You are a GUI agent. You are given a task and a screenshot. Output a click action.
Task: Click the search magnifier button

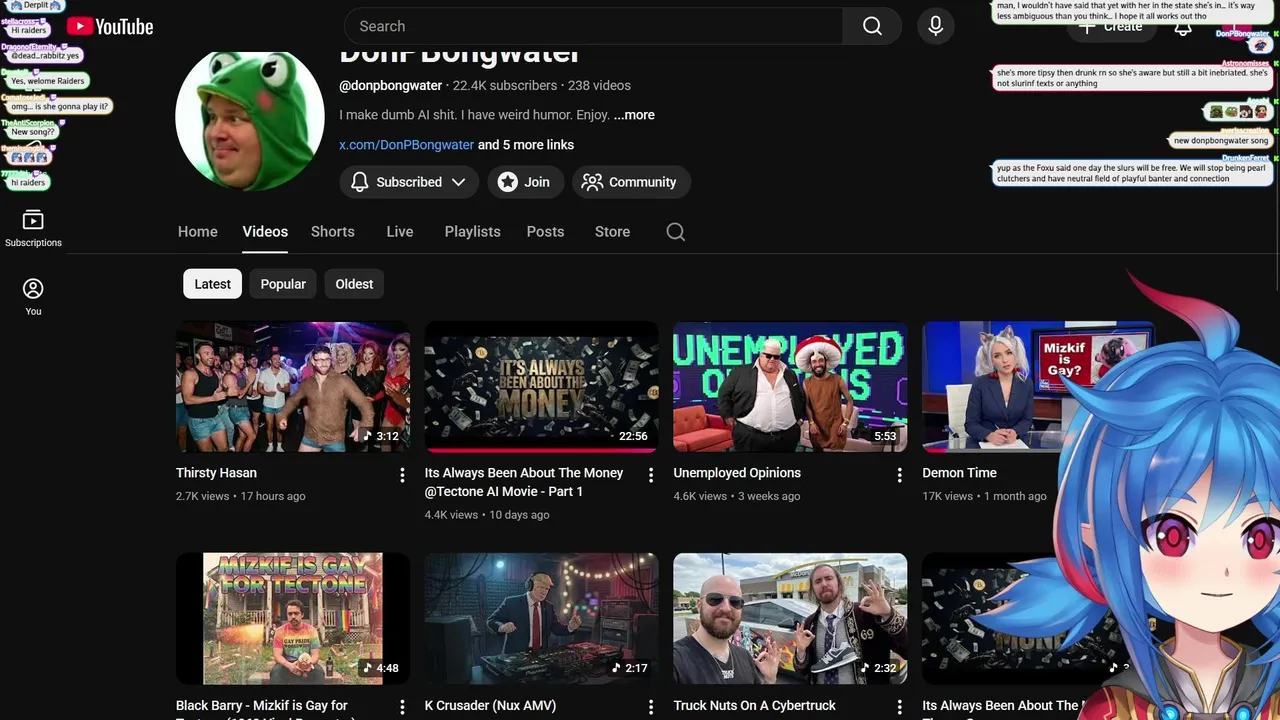coord(872,26)
